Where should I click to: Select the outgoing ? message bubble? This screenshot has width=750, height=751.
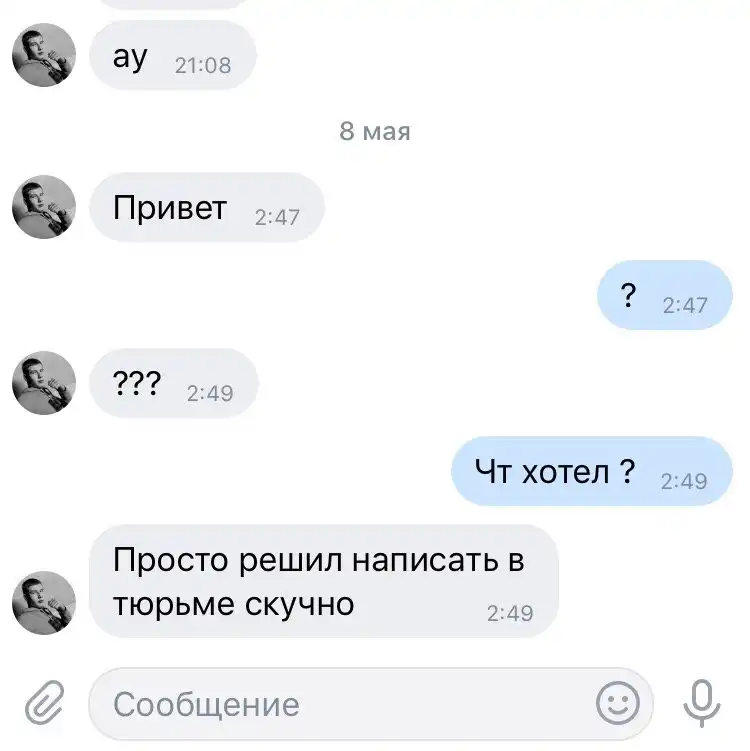[665, 295]
